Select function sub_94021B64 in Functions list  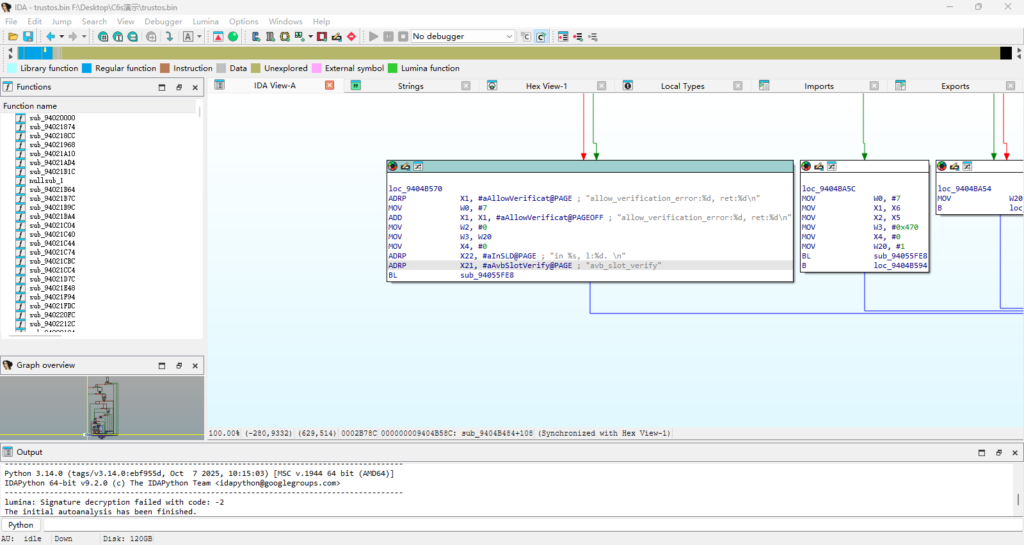click(52, 189)
